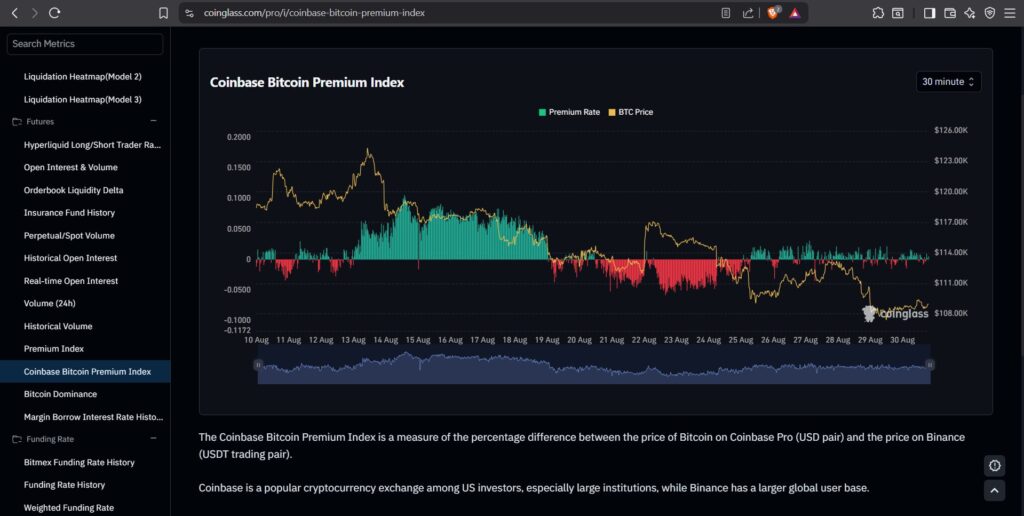The width and height of the screenshot is (1024, 516).
Task: Open the browser hamburger menu
Action: tap(1010, 13)
